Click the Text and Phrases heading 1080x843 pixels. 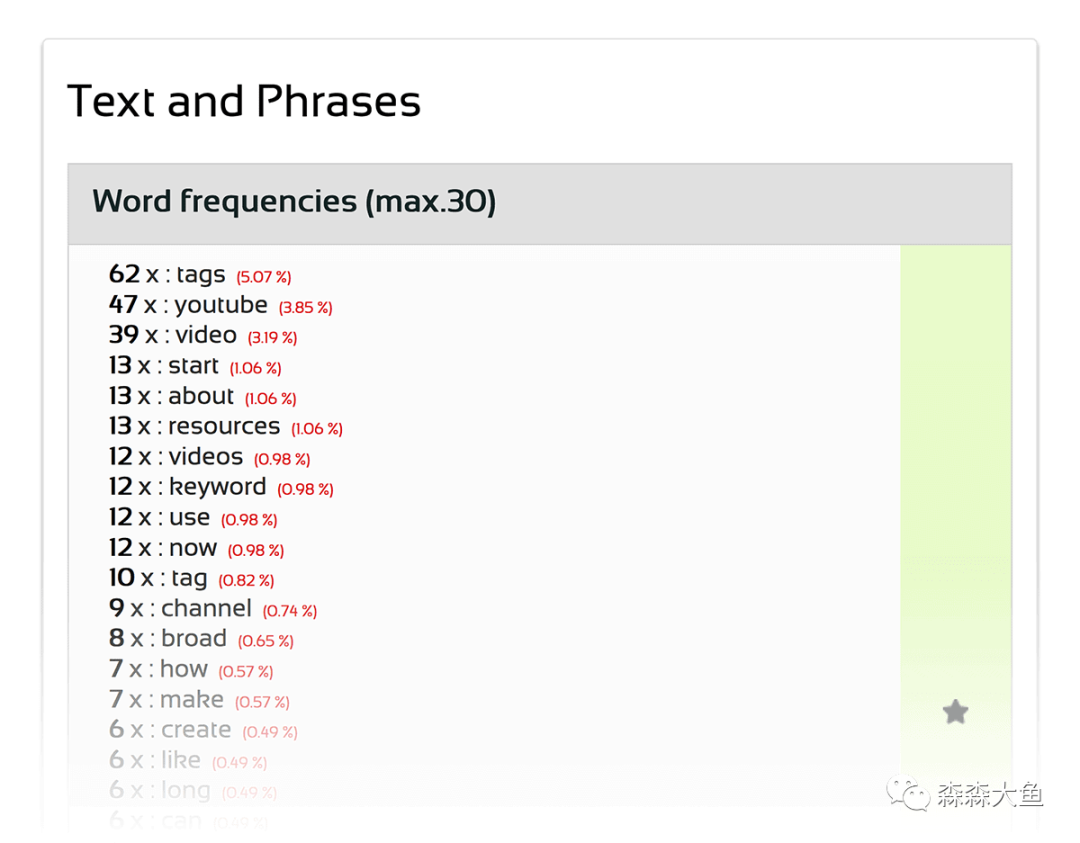244,102
